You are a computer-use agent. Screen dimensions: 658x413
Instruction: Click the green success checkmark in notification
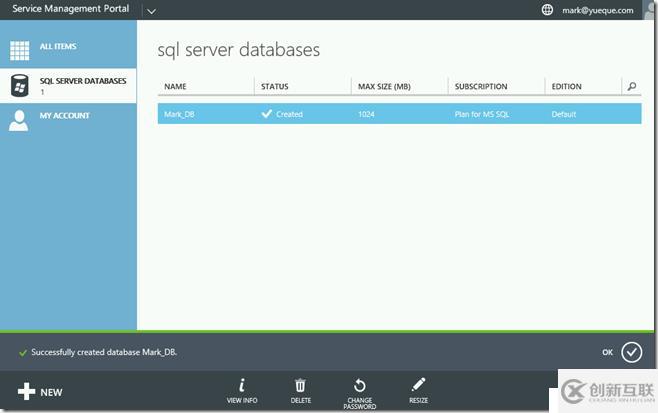click(23, 353)
